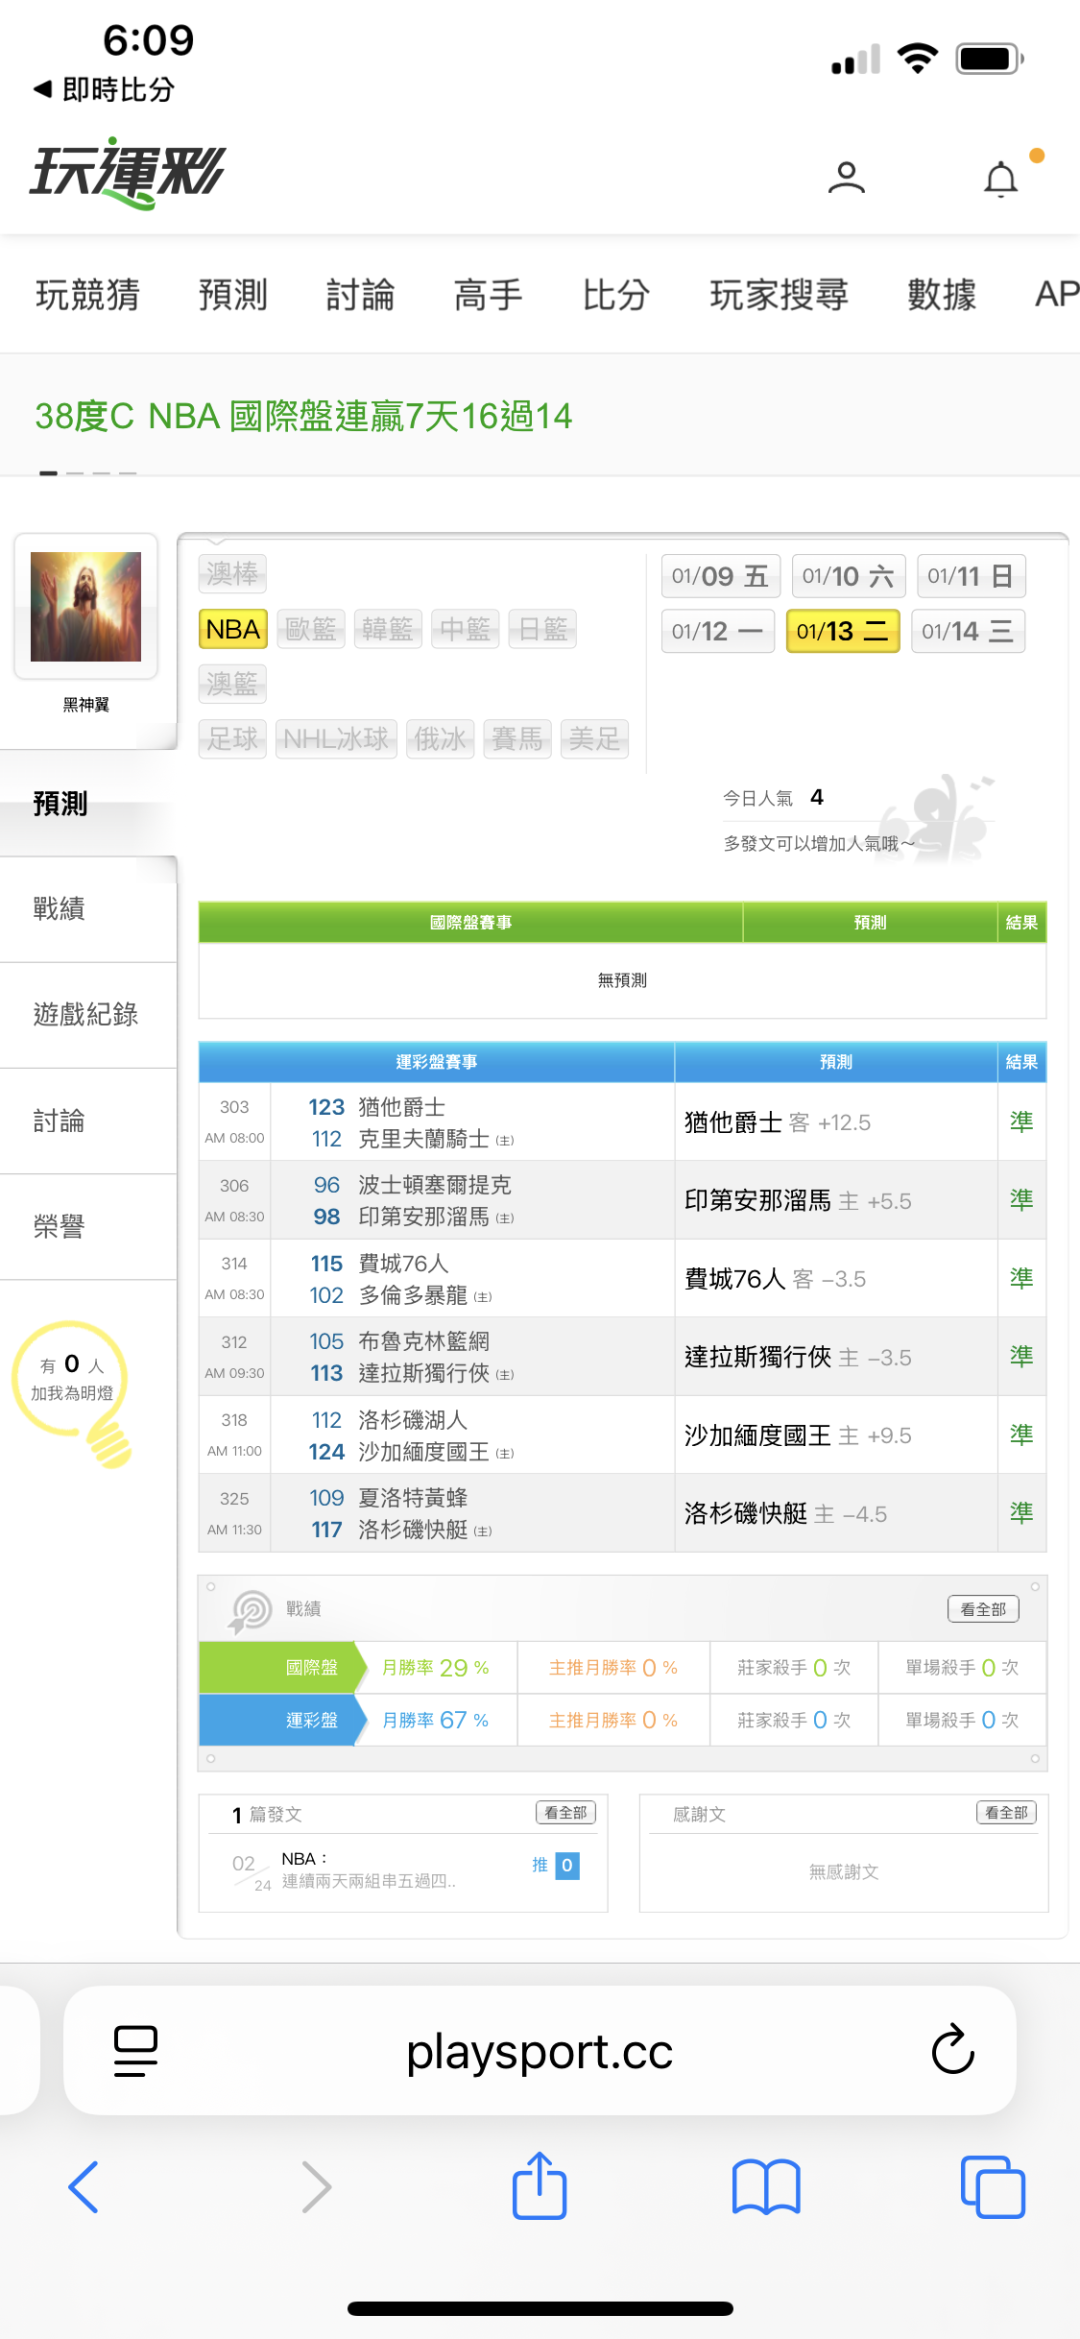Image resolution: width=1080 pixels, height=2339 pixels.
Task: Open the Safari share sheet icon
Action: [x=540, y=2186]
